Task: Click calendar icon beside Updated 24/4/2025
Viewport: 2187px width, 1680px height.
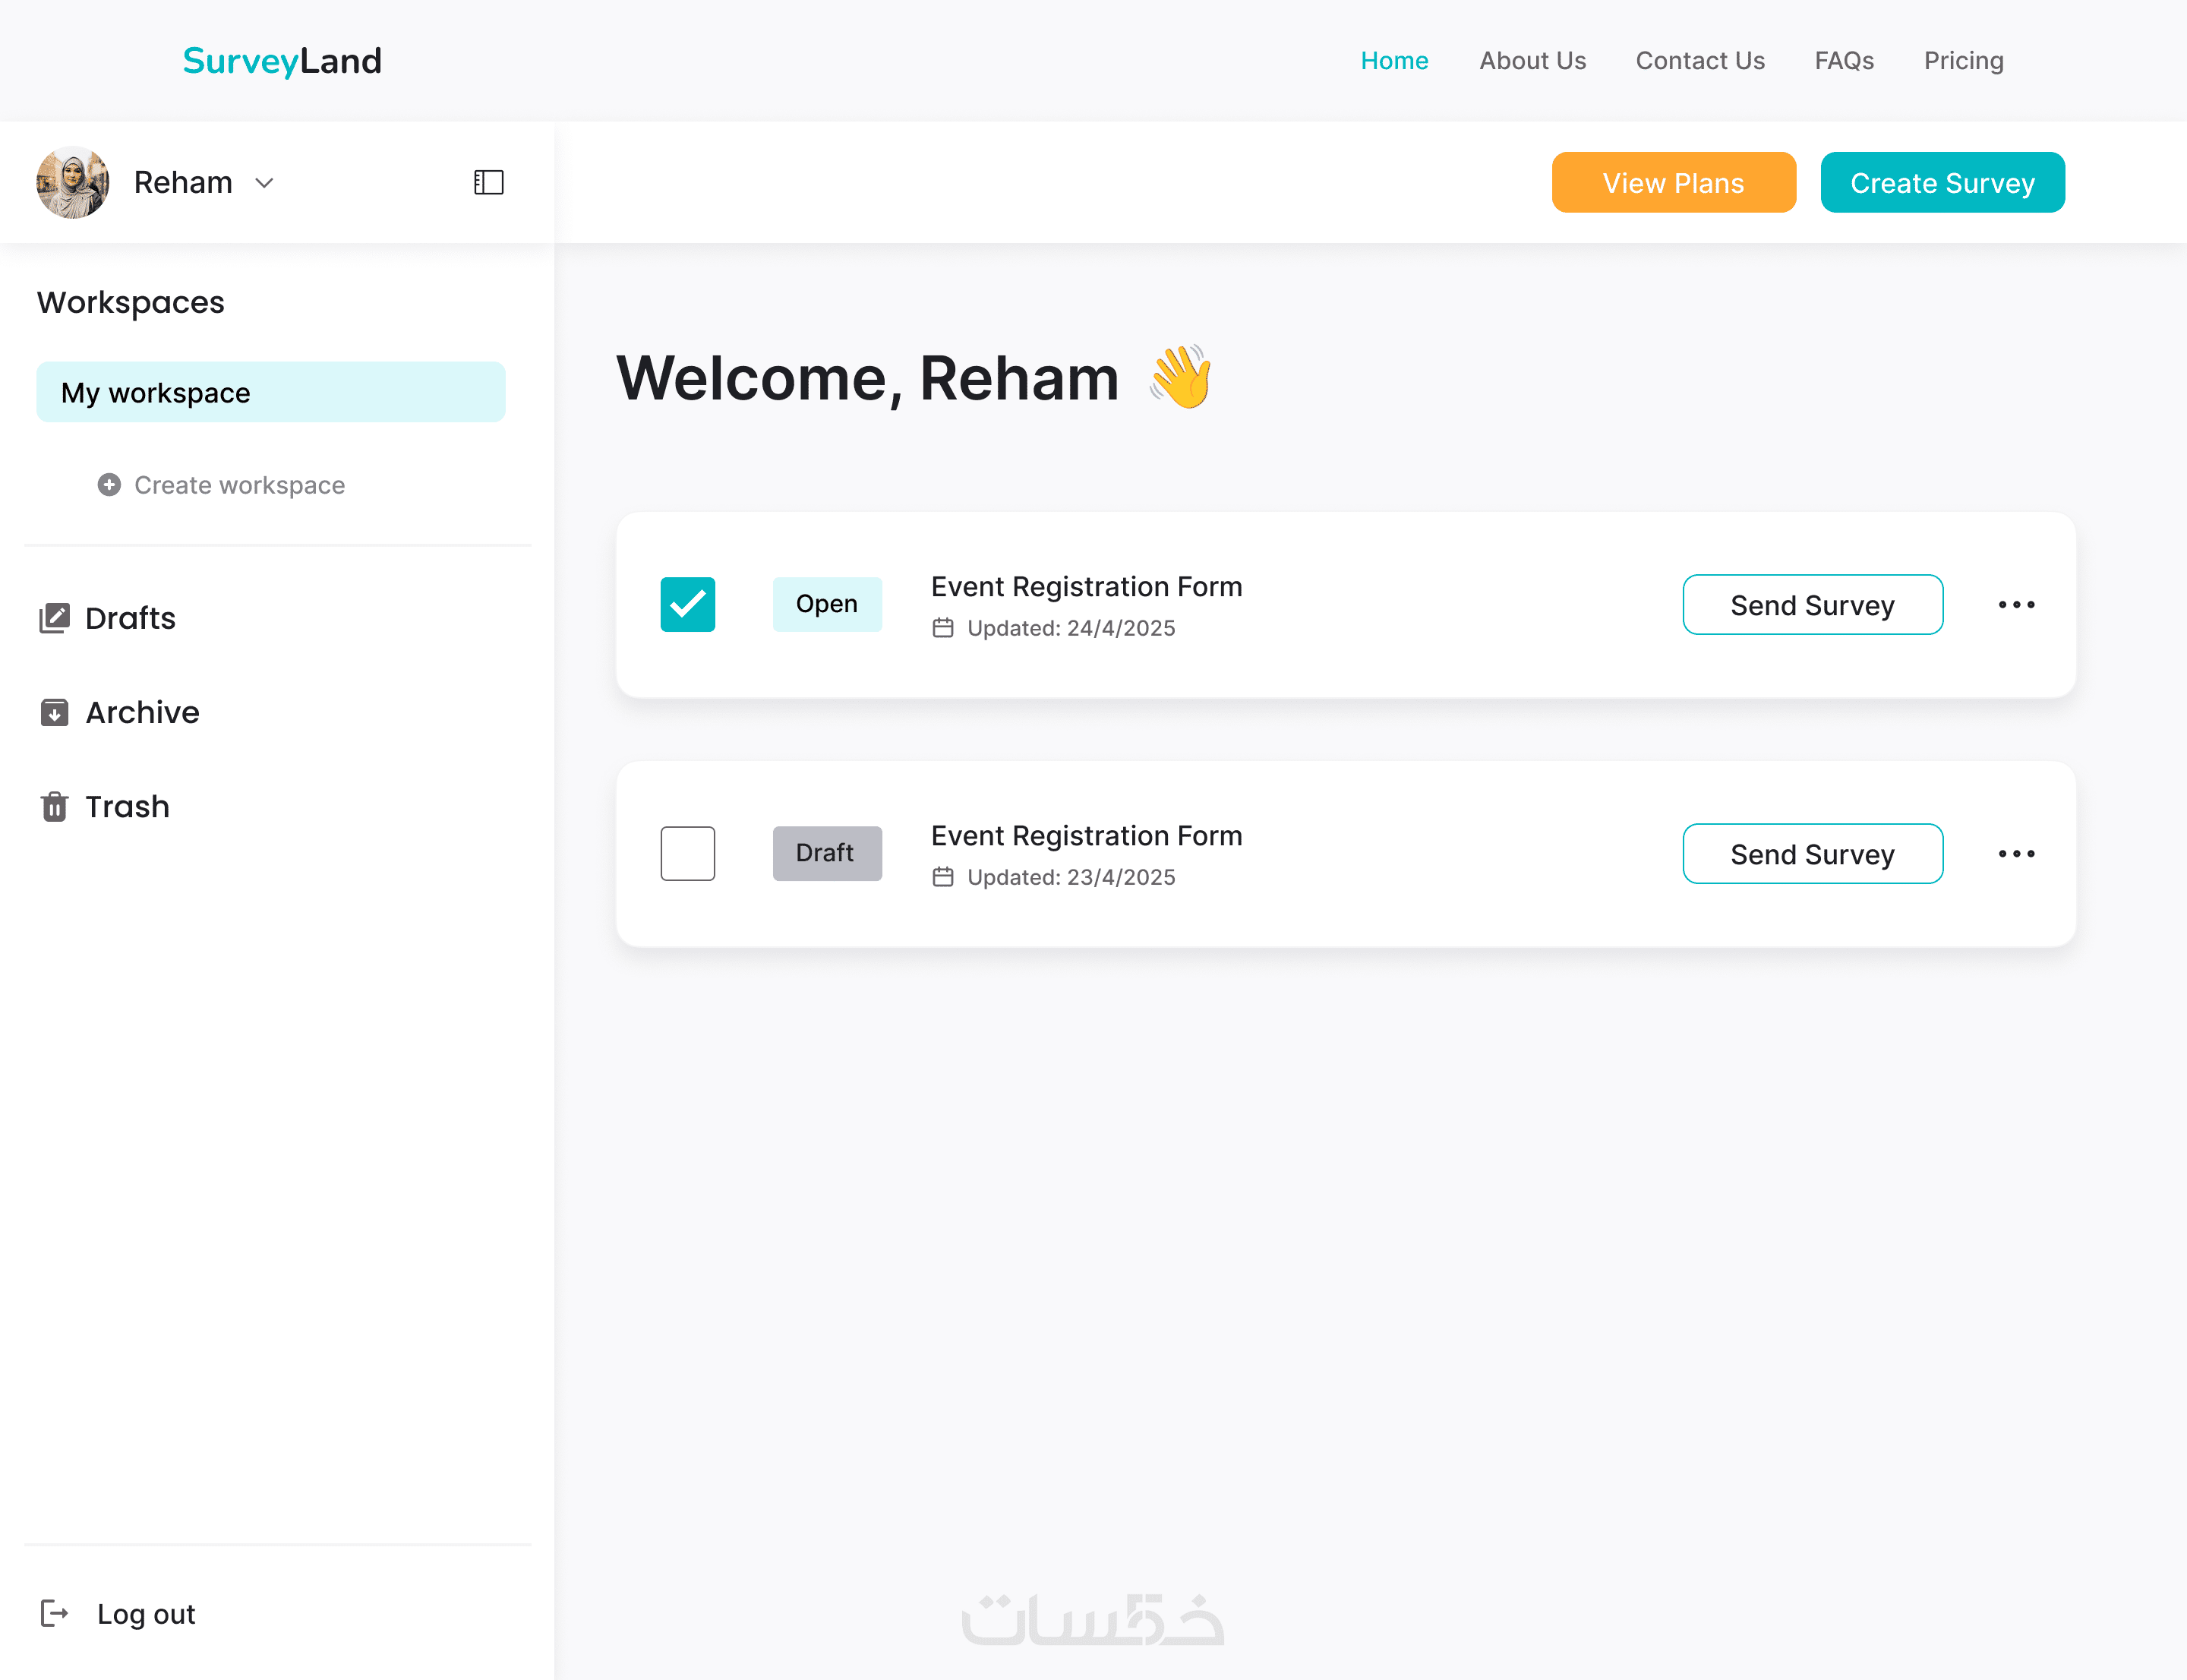Action: 942,628
